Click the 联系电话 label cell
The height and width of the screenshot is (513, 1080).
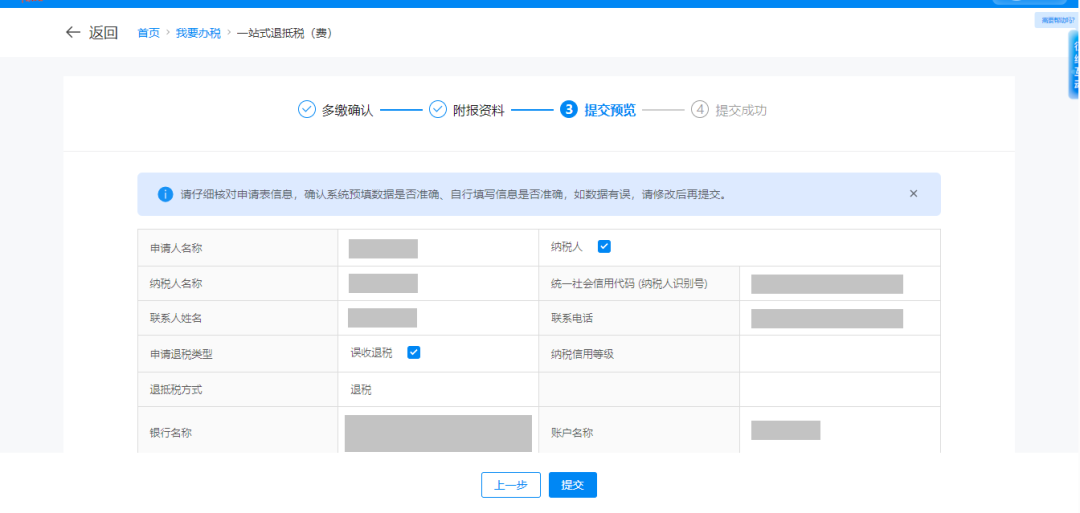[x=639, y=318]
